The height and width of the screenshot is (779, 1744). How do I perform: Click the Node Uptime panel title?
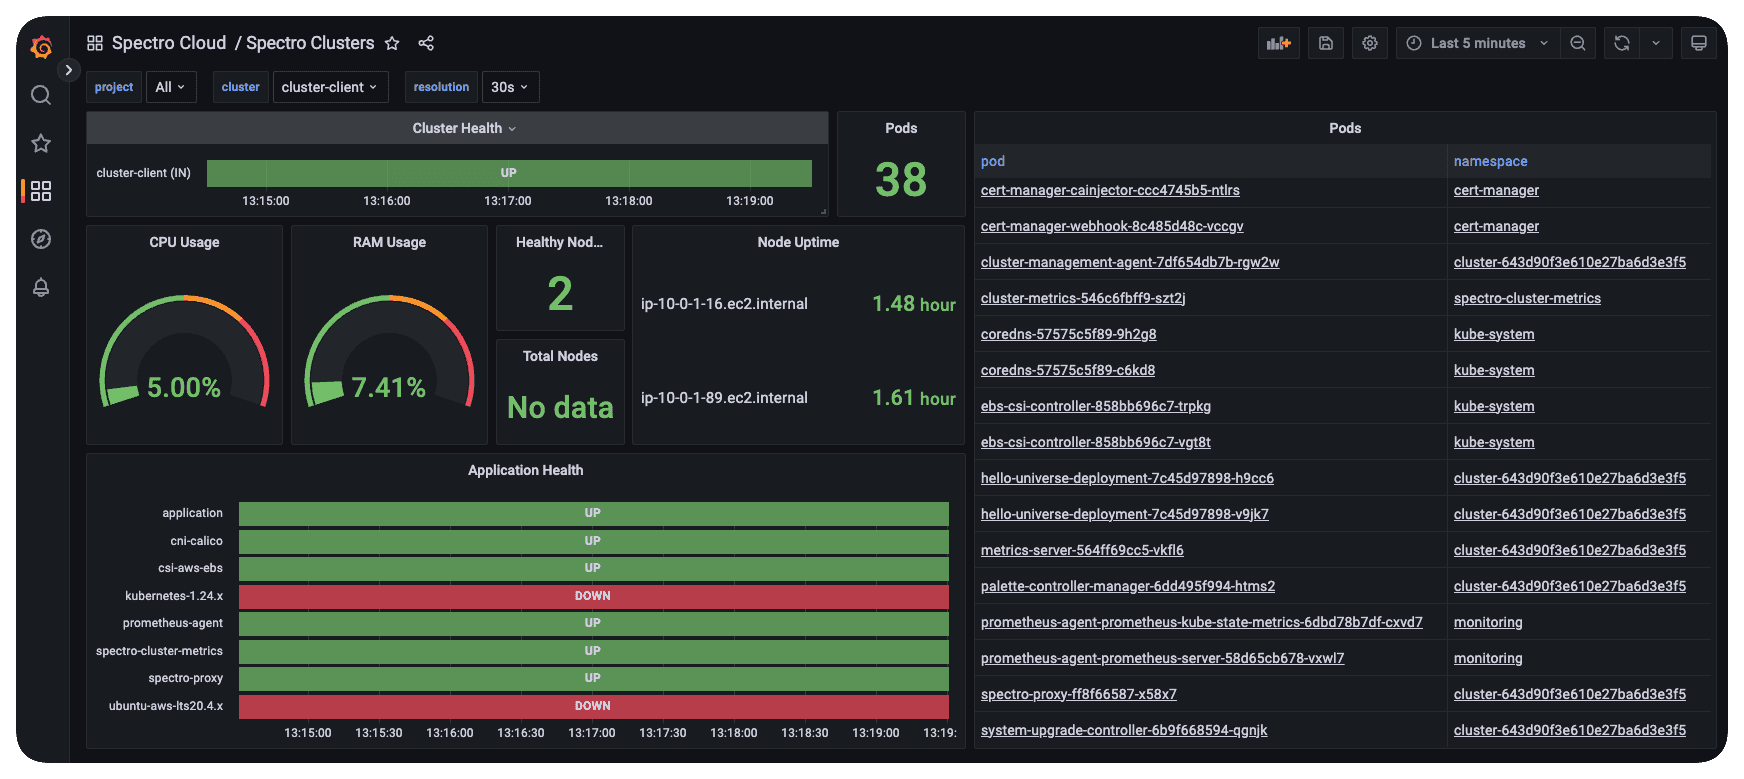798,242
